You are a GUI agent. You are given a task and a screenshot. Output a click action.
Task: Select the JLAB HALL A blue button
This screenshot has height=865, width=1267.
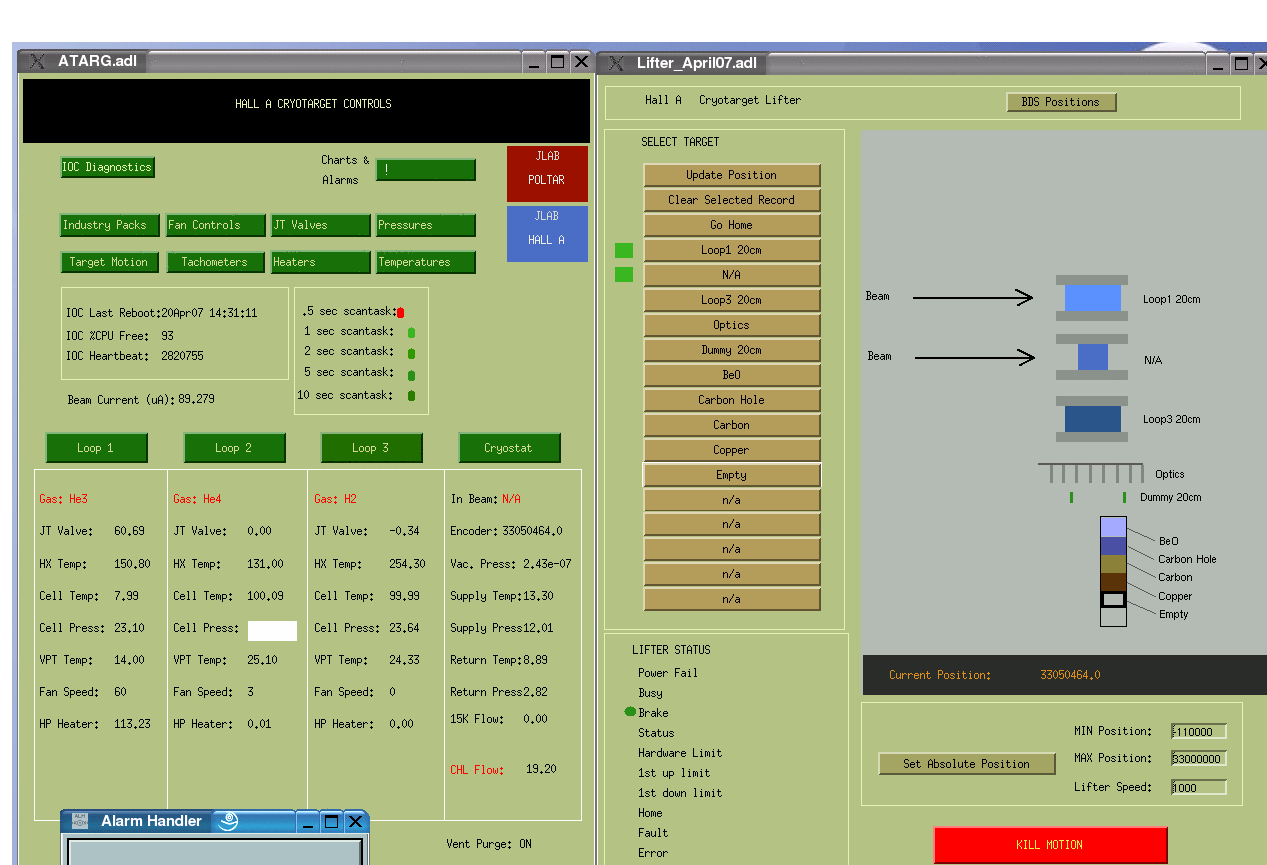[547, 233]
